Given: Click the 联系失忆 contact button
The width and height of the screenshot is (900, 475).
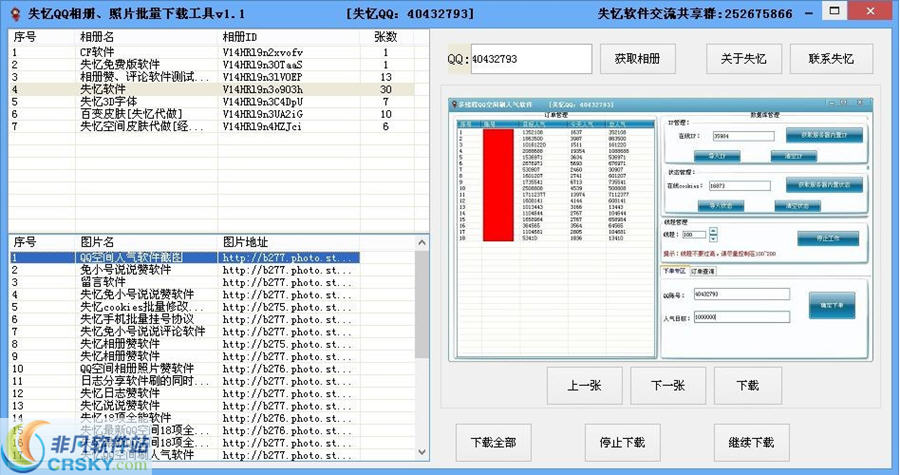Looking at the screenshot, I should 831,59.
